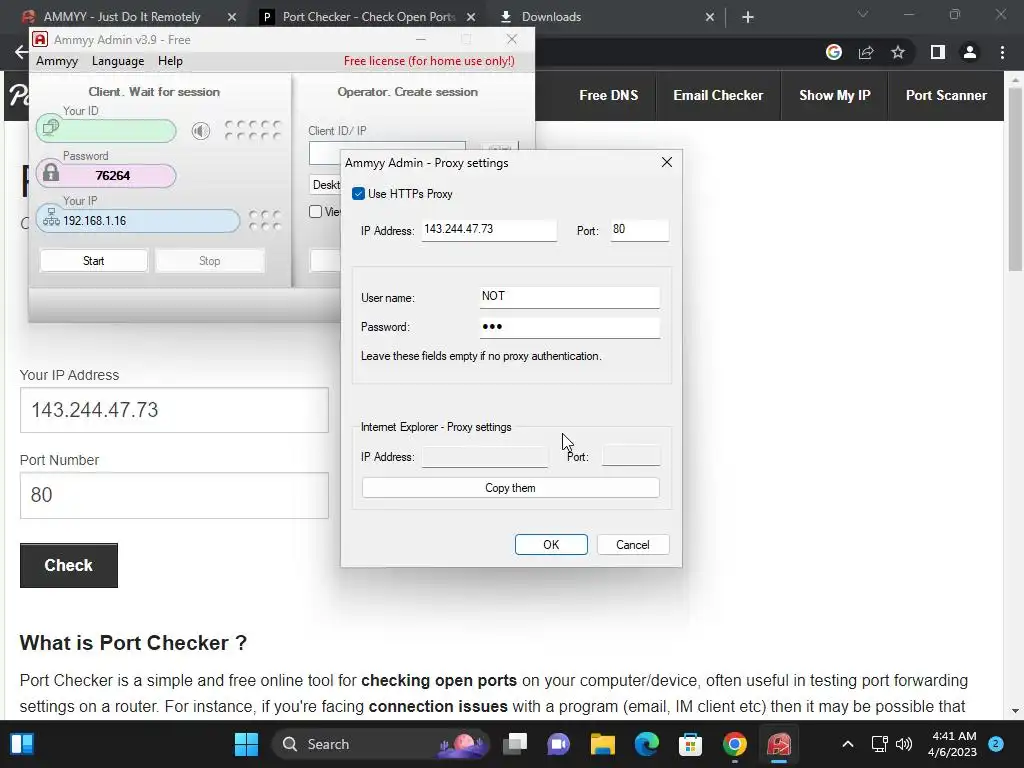The height and width of the screenshot is (768, 1024).
Task: Click the Ammyy Admin taskbar icon
Action: pyautogui.click(x=778, y=744)
